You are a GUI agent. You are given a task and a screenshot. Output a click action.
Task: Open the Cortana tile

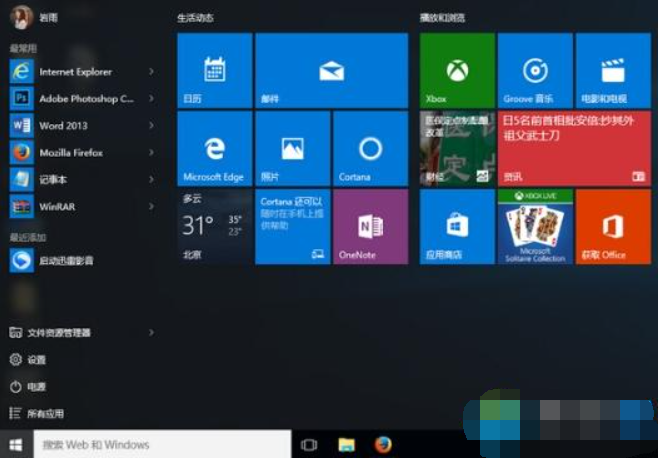tap(370, 148)
